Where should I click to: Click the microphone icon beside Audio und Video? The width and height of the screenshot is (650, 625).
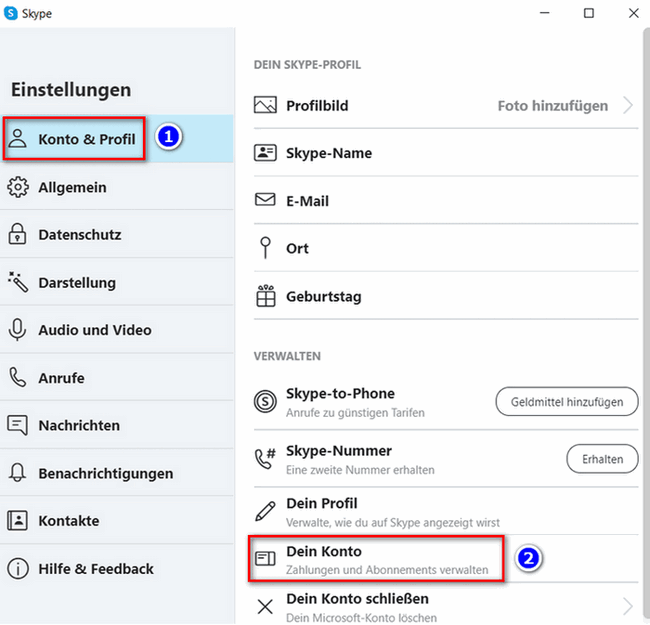coord(17,330)
